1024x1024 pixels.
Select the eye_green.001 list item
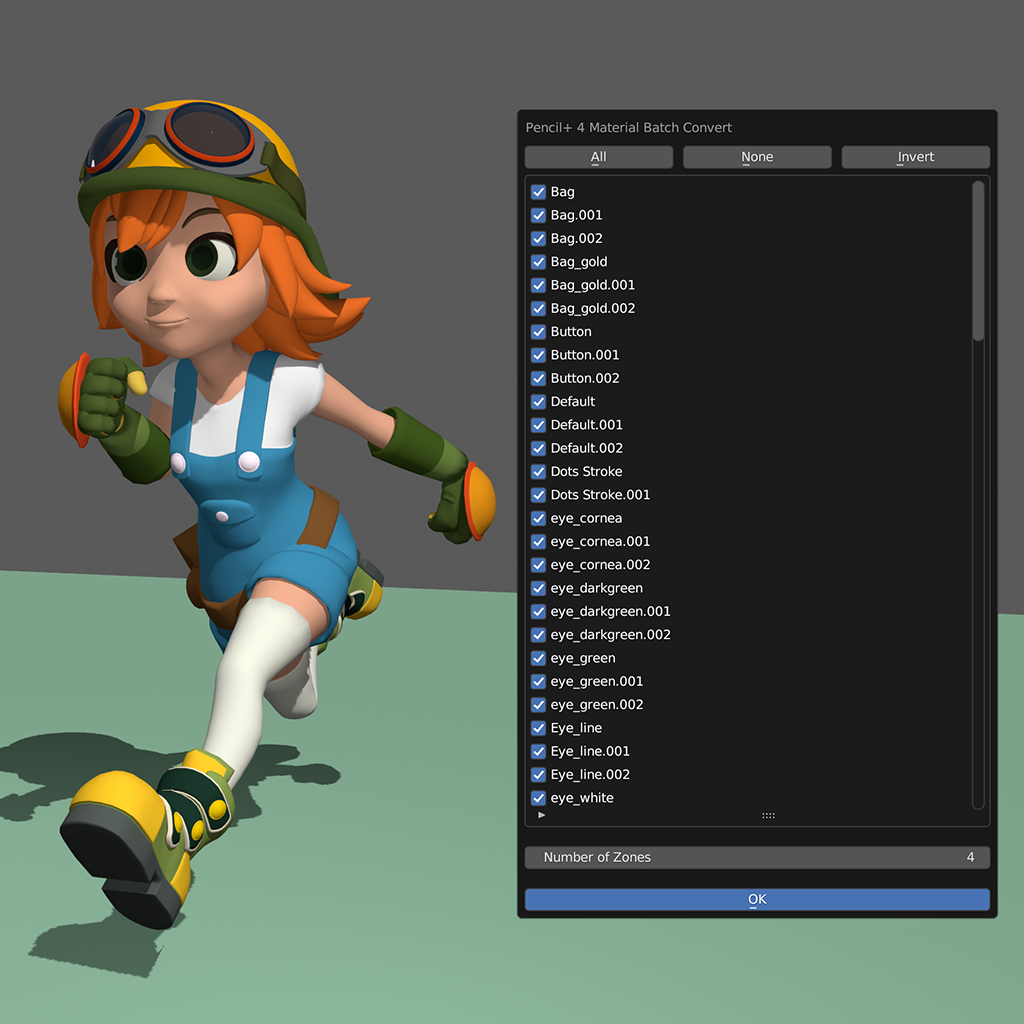597,681
